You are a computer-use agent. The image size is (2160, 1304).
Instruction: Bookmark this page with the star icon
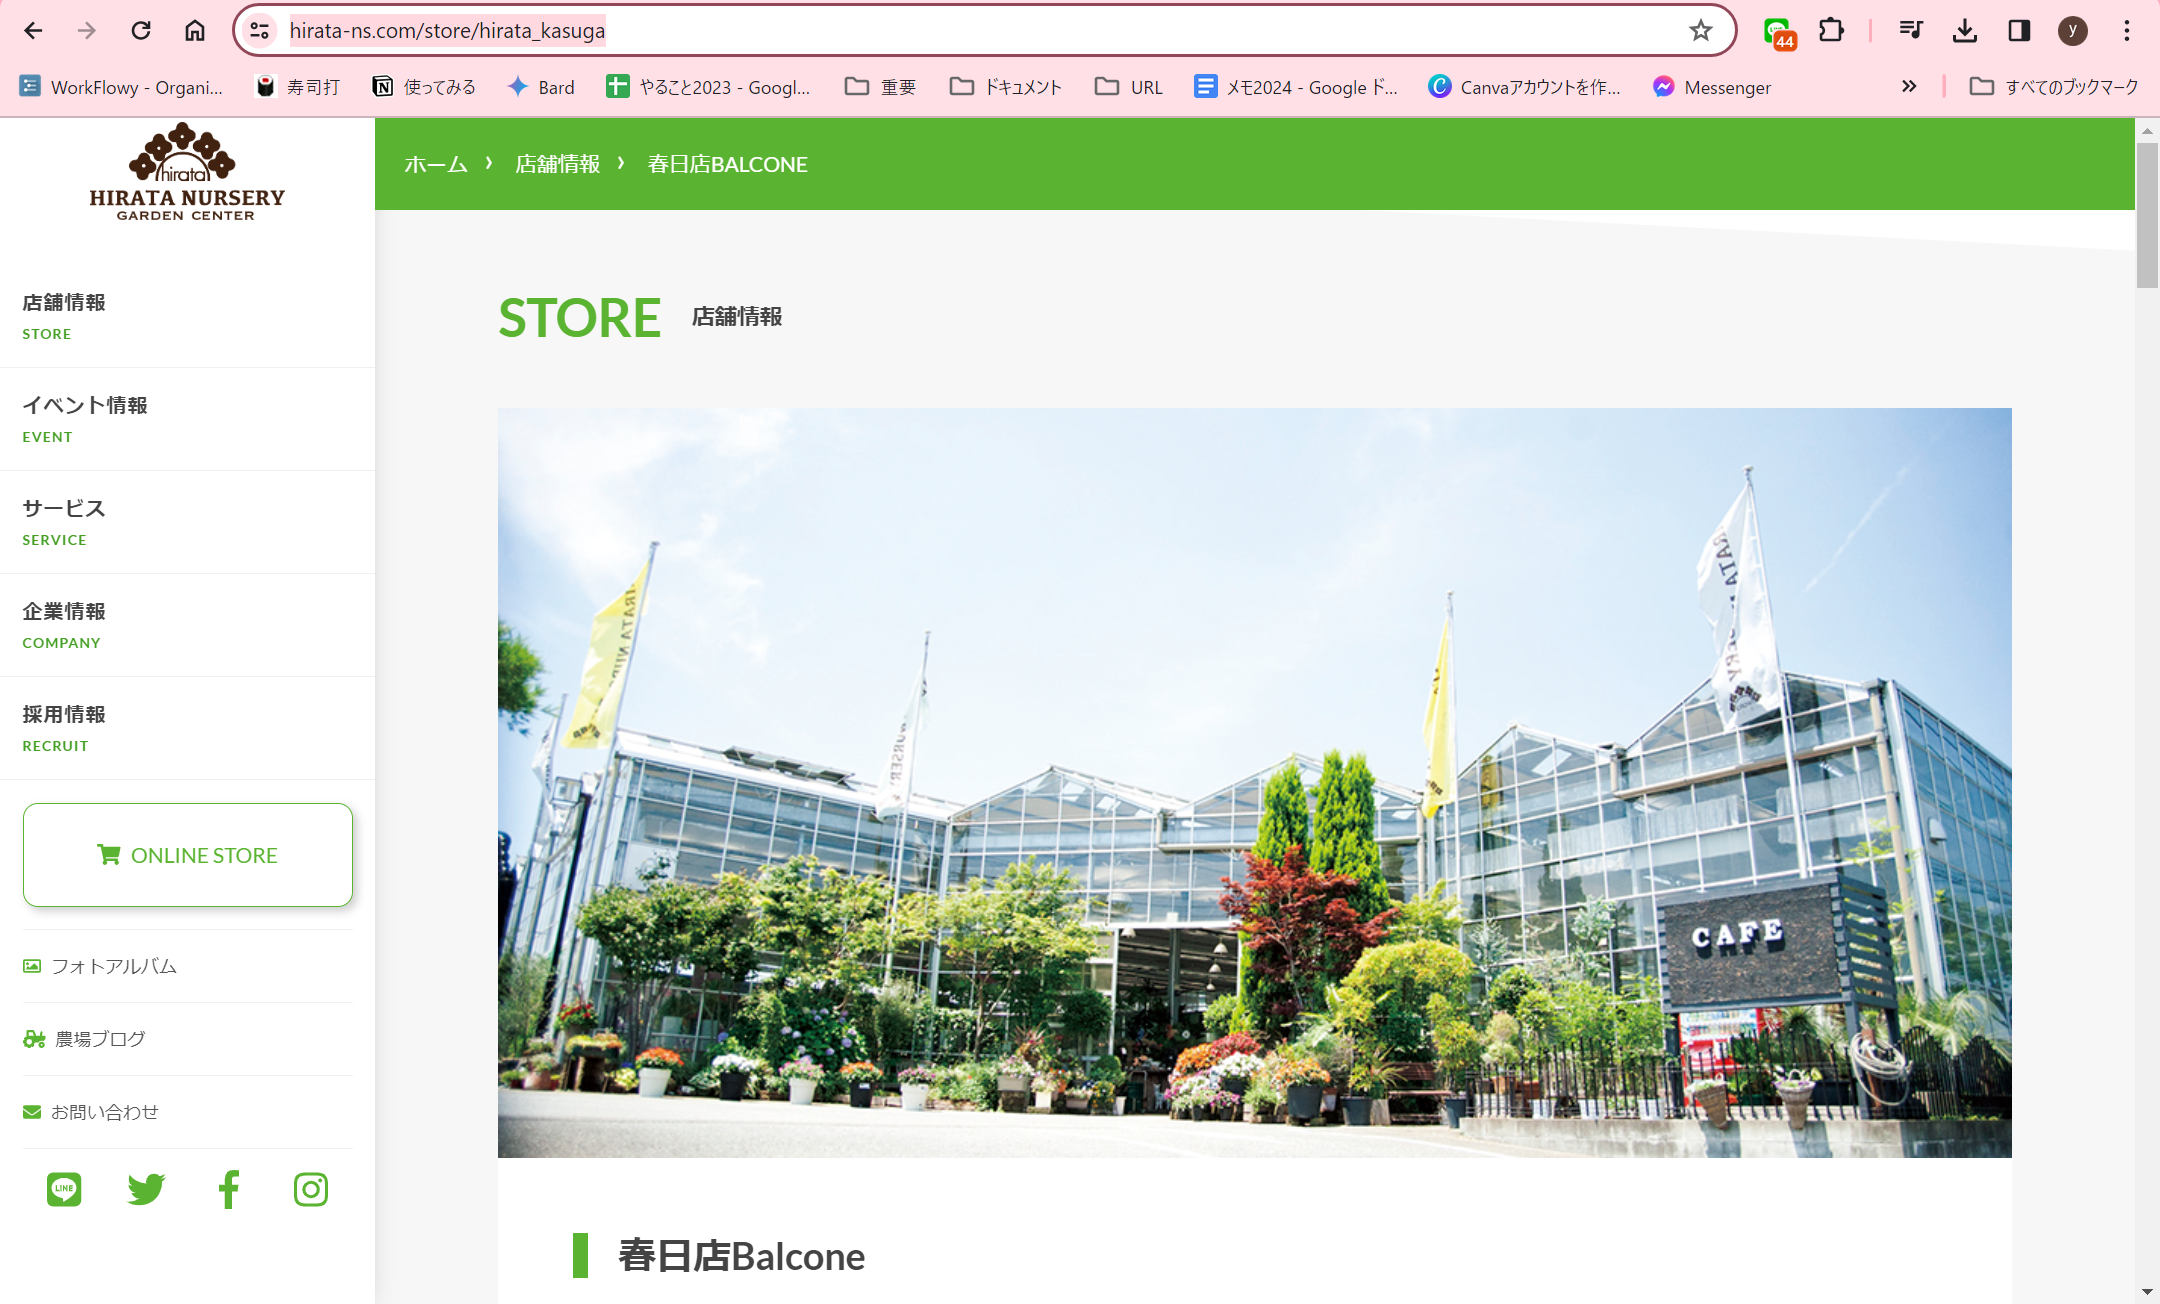click(x=1701, y=31)
